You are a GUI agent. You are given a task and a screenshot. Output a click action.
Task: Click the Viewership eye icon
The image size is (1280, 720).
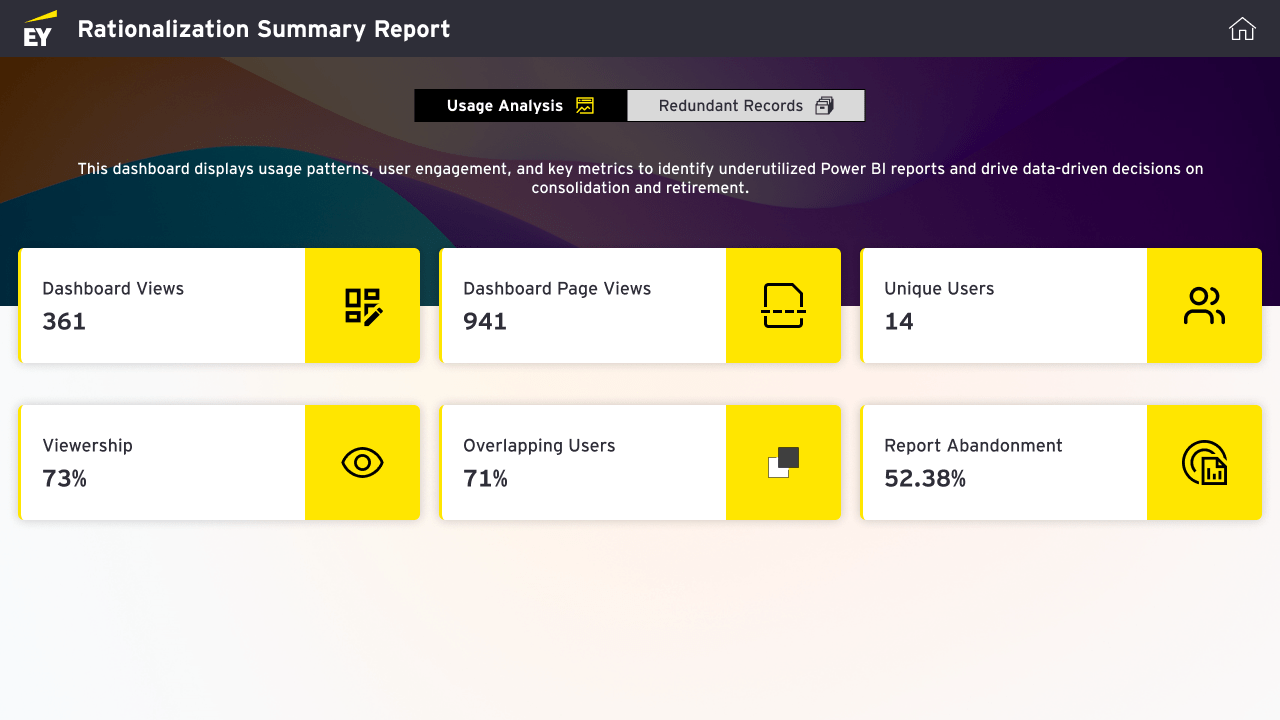[x=362, y=463]
